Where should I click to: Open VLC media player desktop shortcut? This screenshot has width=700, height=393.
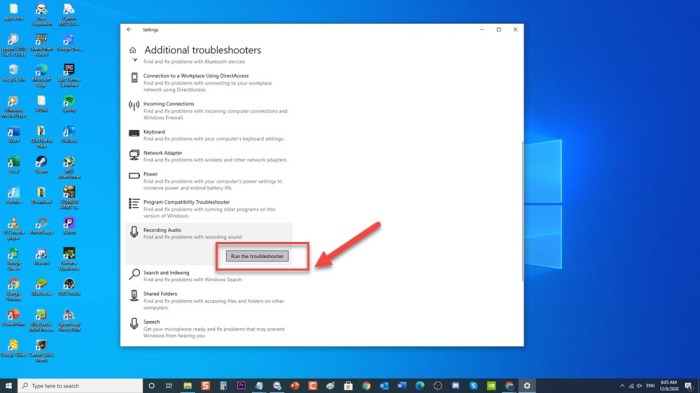tap(13, 229)
